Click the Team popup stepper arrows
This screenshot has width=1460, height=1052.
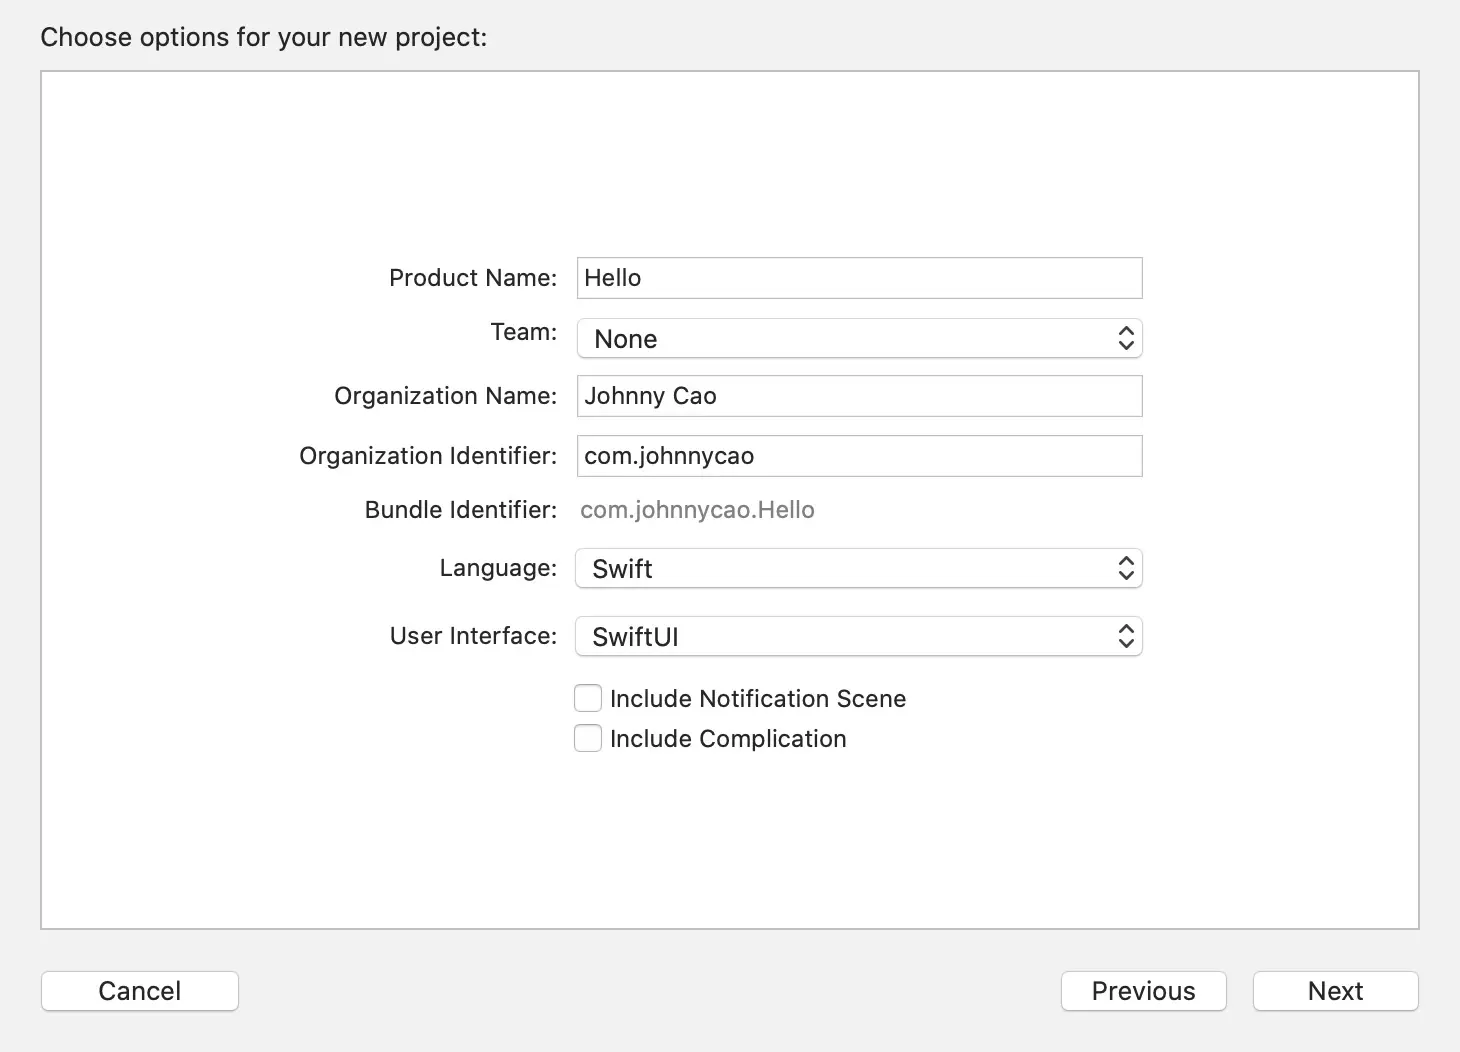click(1126, 339)
